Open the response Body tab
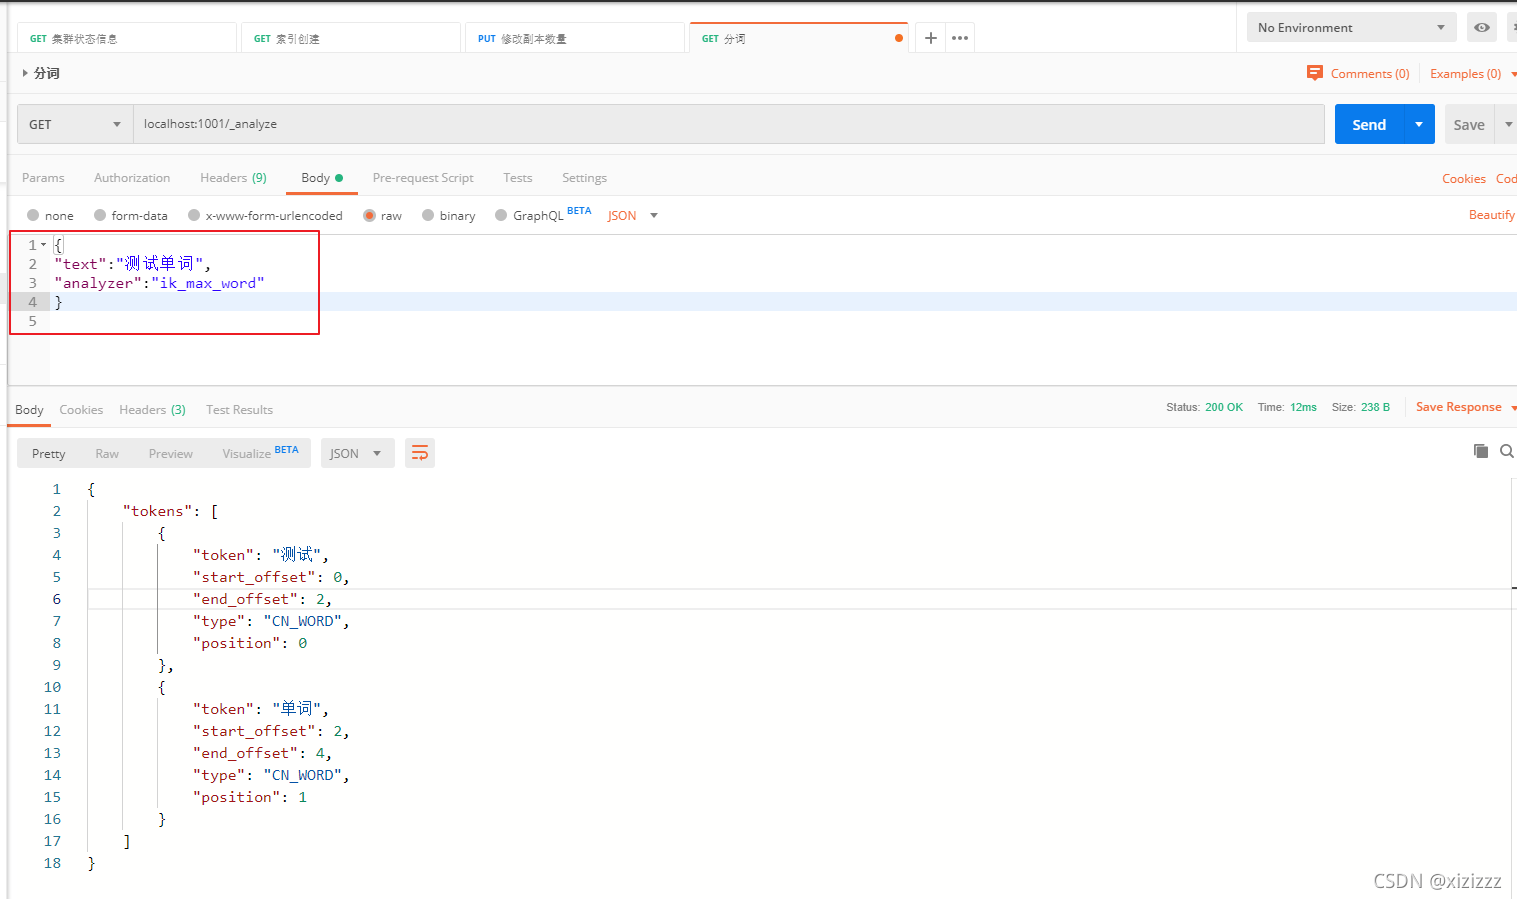This screenshot has width=1517, height=899. (29, 410)
